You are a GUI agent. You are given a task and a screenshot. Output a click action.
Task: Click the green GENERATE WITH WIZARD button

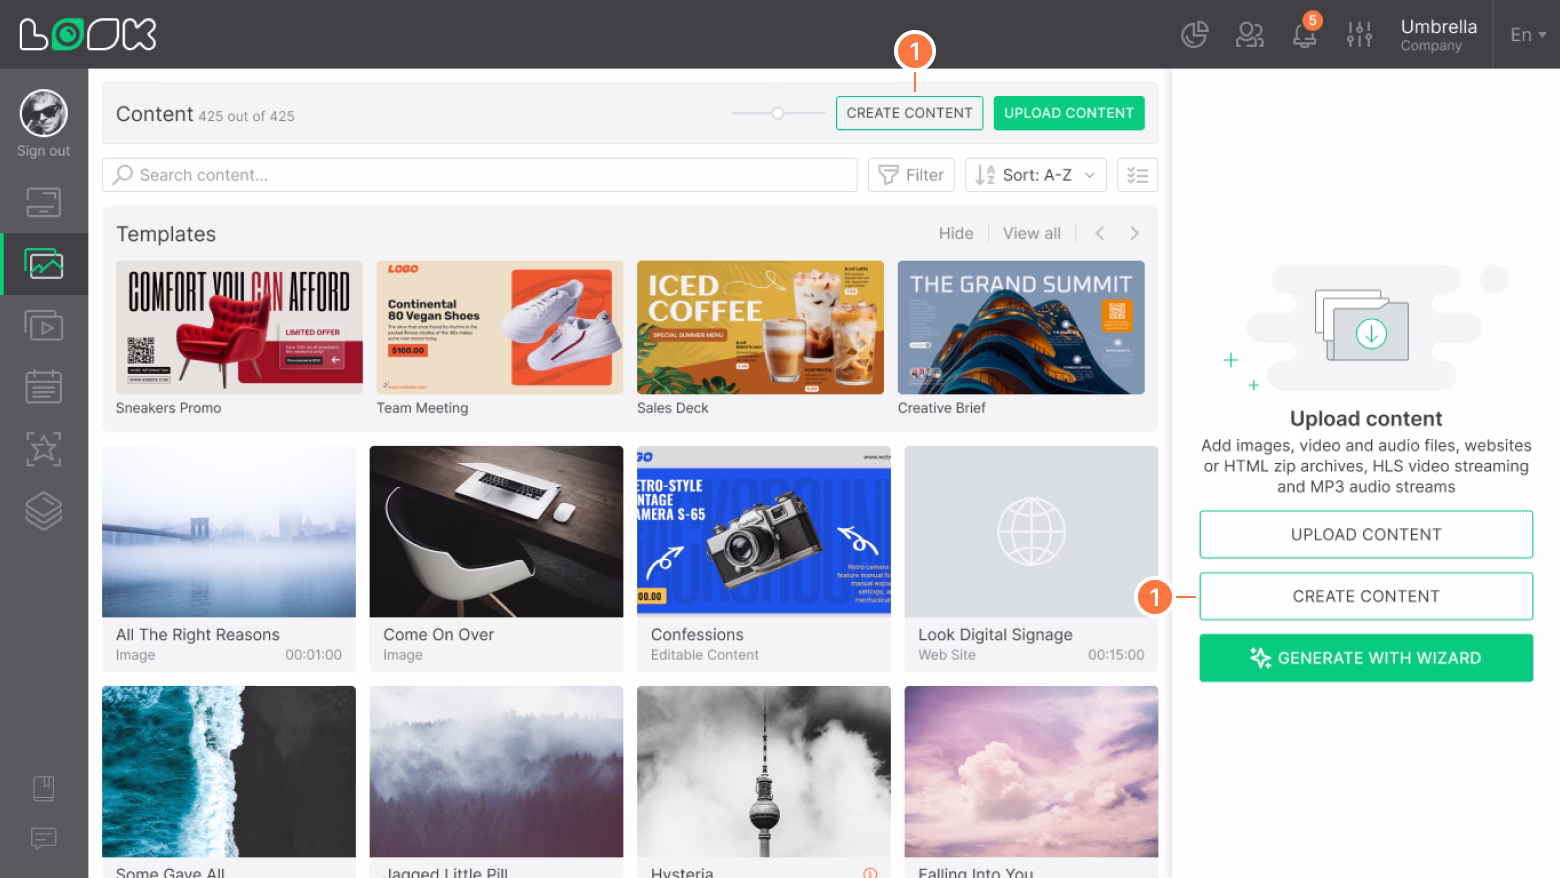click(1366, 658)
